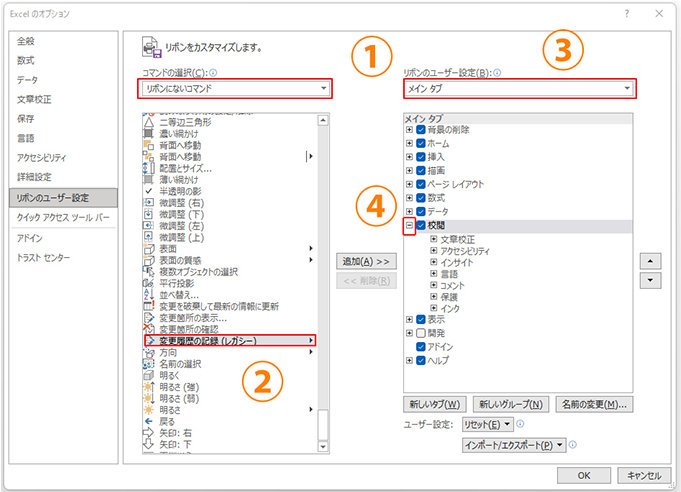
Task: Uncheck the 背景の削除 tab checkbox
Action: pyautogui.click(x=420, y=129)
